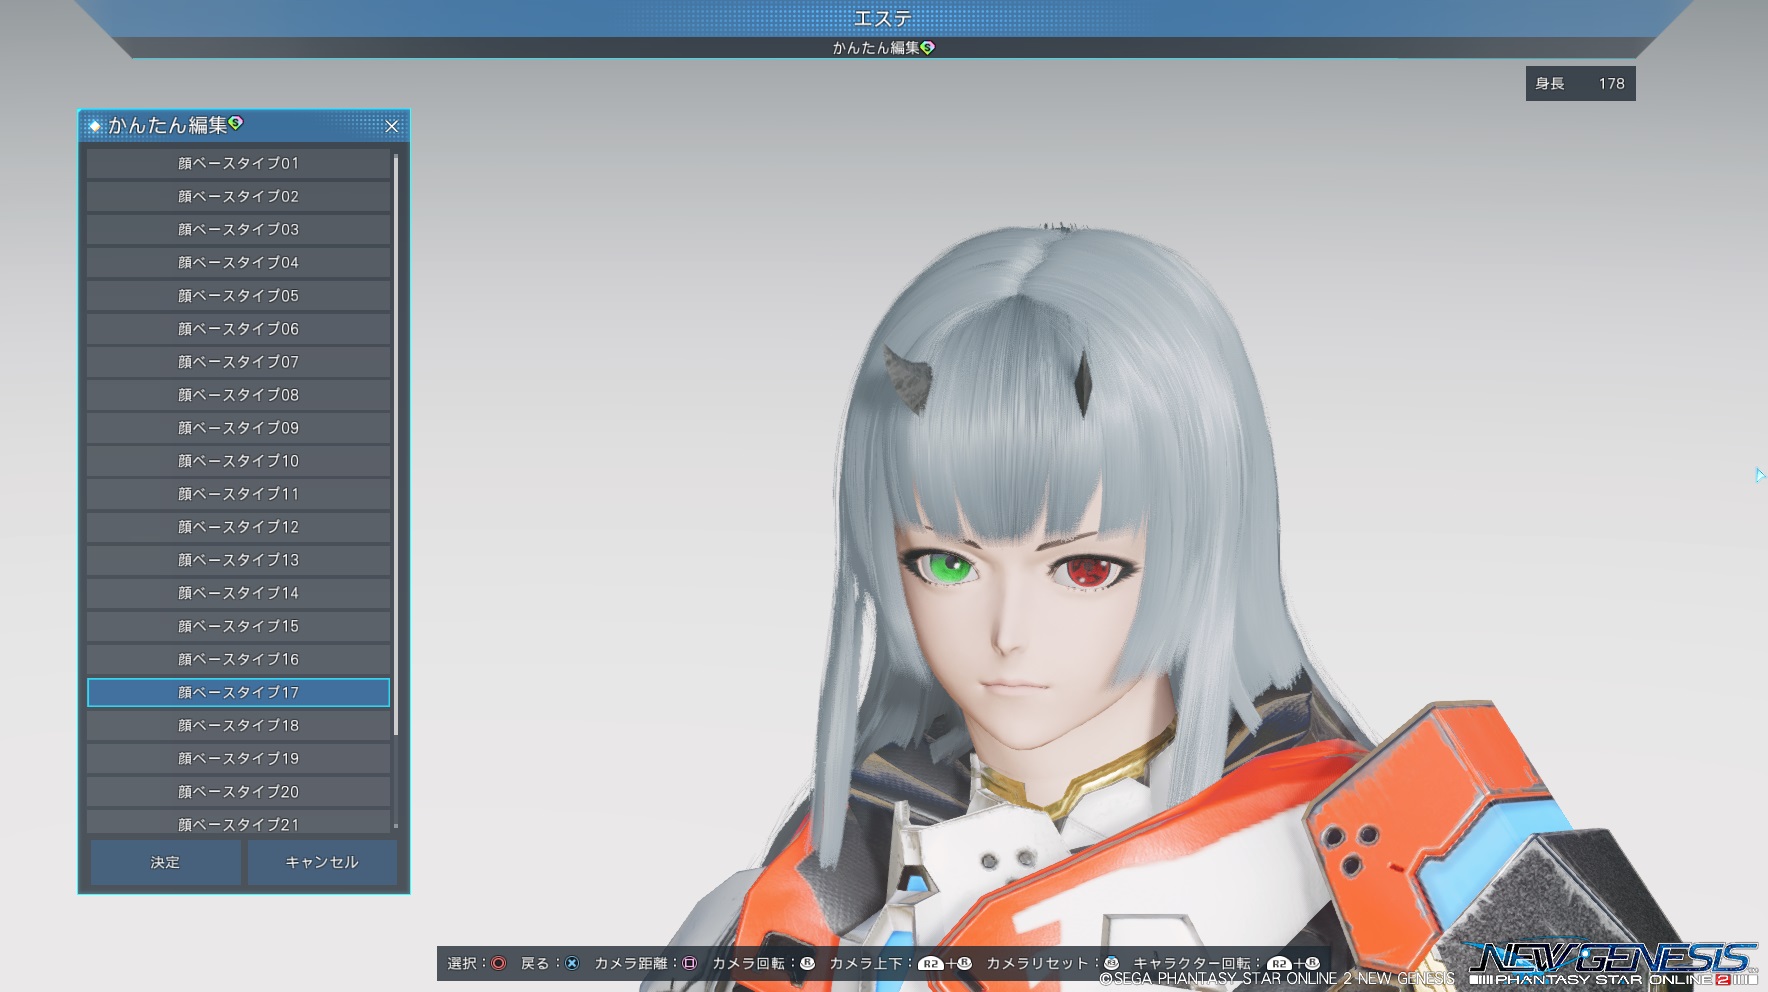Click the R2 icon beside カメラ上下
Screen dimensions: 1768x992
click(x=930, y=964)
